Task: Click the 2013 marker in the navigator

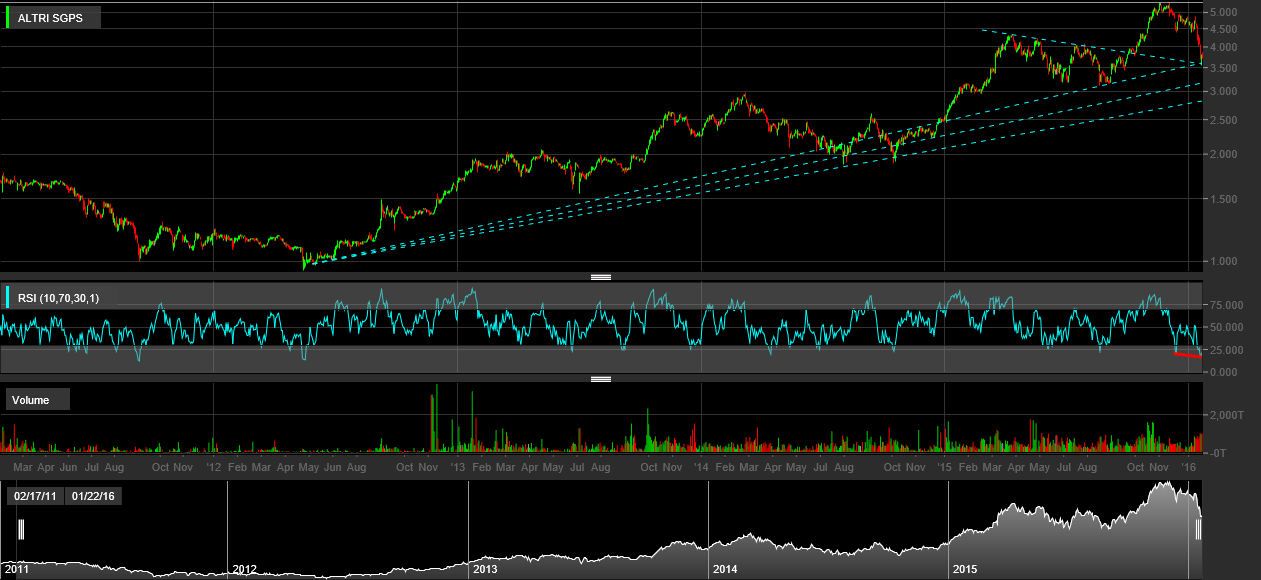Action: click(x=485, y=569)
